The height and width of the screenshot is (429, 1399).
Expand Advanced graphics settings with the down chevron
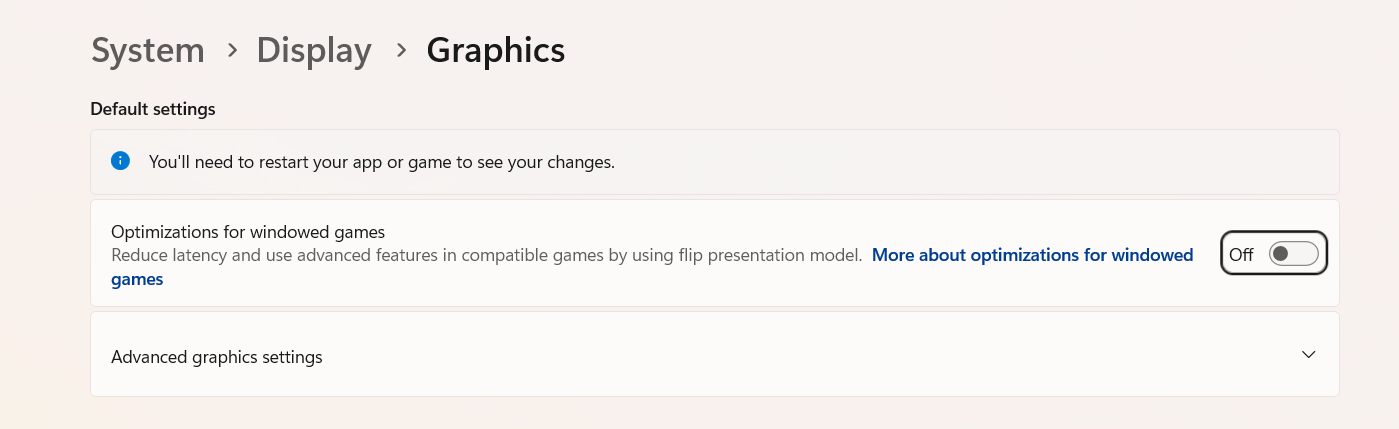pyautogui.click(x=1308, y=355)
